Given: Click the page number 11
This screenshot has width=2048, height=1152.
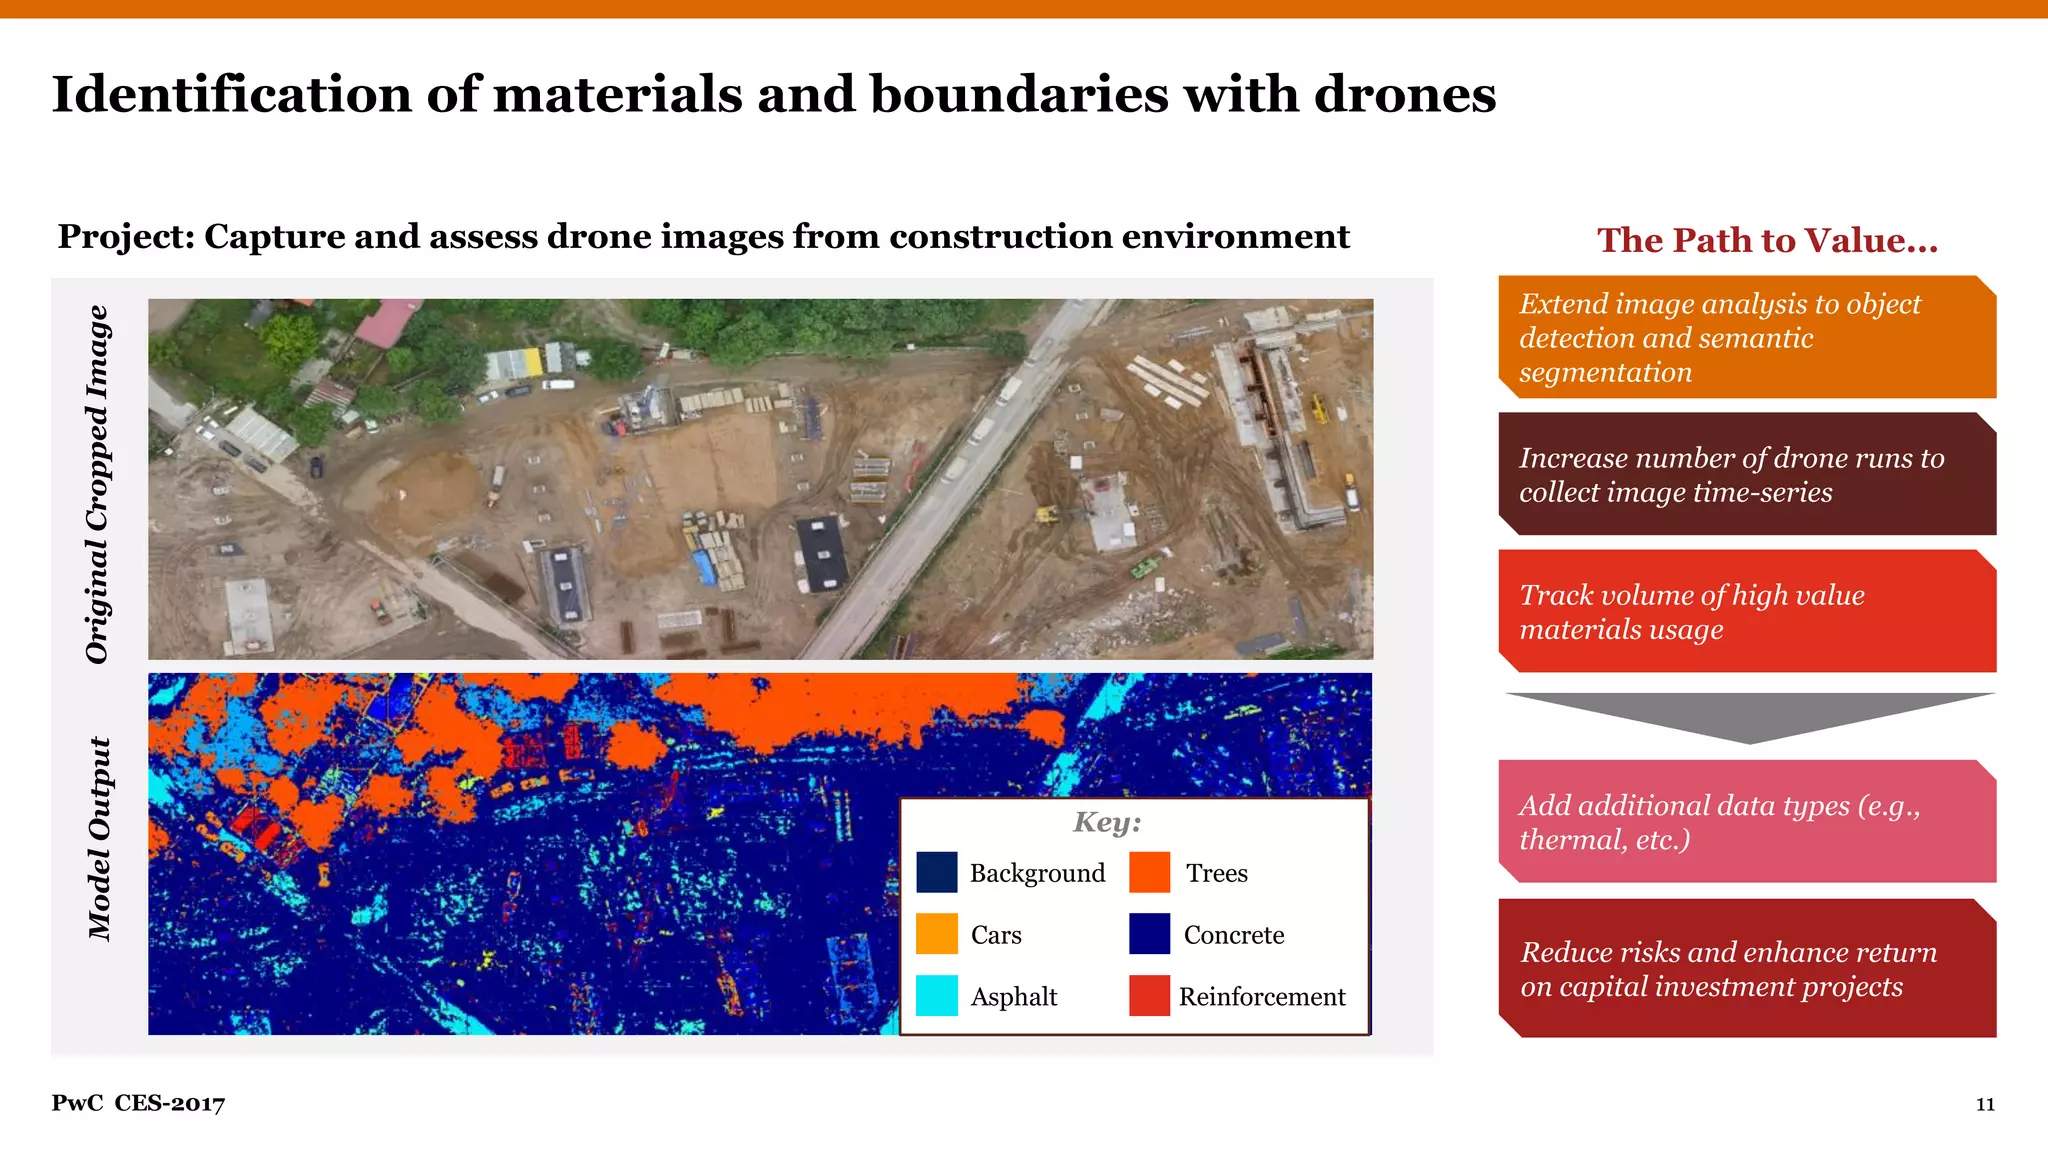Looking at the screenshot, I should pos(1985,1104).
